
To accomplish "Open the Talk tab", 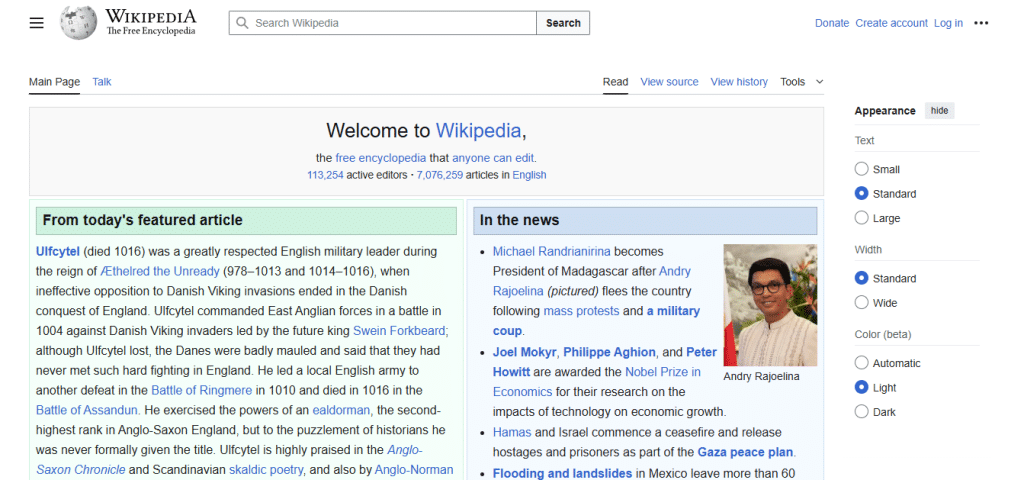I will pos(101,82).
